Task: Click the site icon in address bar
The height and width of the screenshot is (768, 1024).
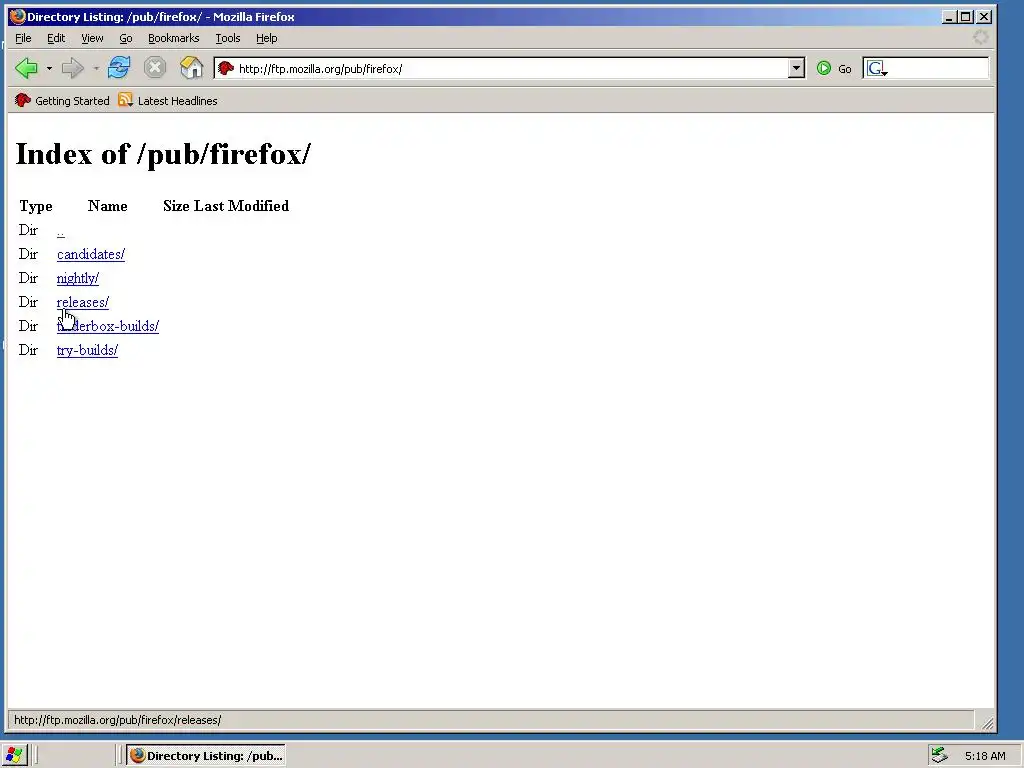Action: click(x=226, y=68)
